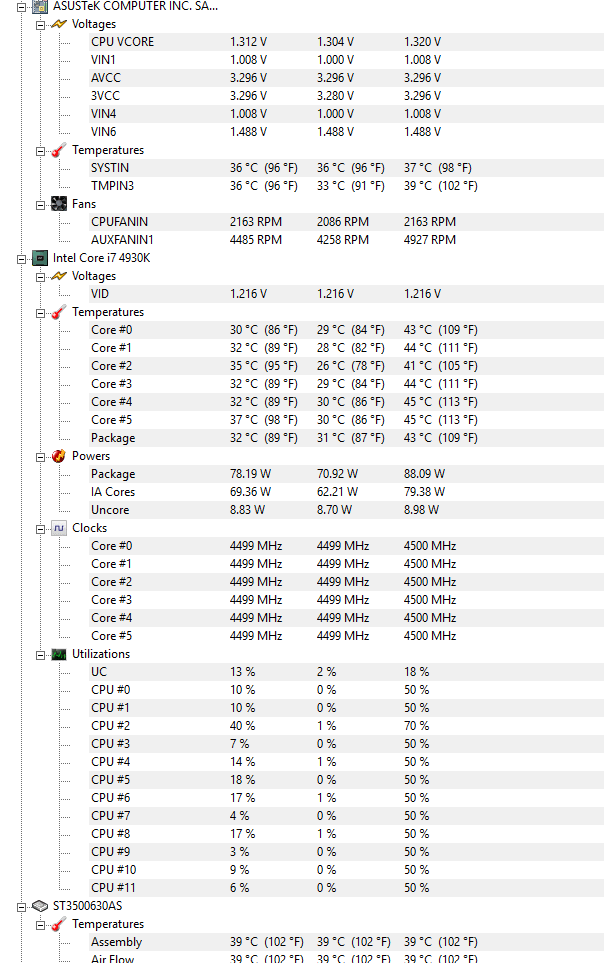Screen dimensions: 604x963
Task: Click the thermometer icon under ASUSTeK
Action: 59,150
